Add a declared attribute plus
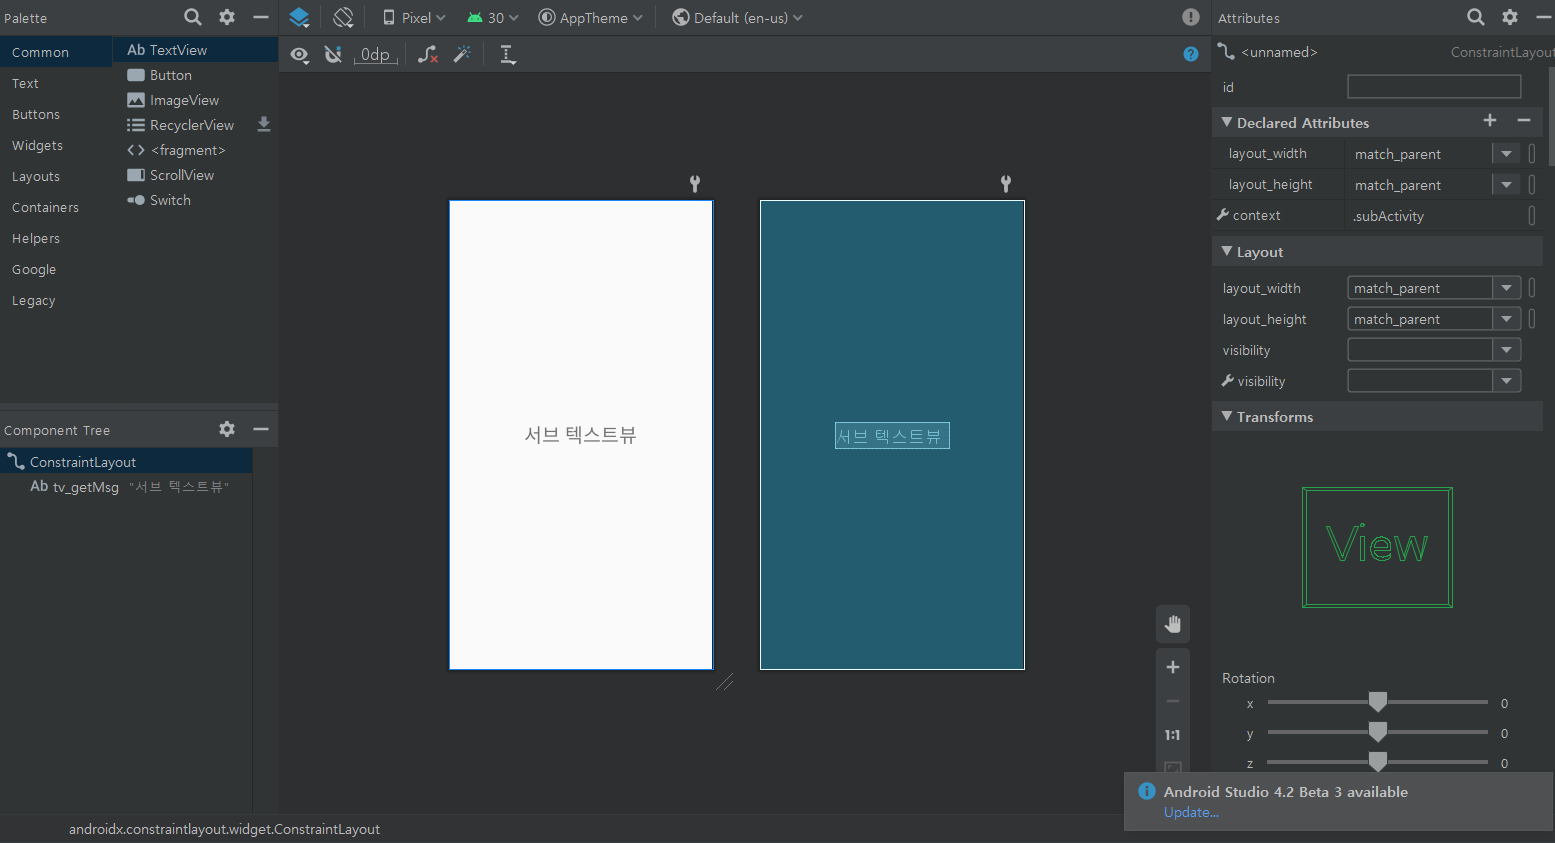 click(x=1490, y=121)
